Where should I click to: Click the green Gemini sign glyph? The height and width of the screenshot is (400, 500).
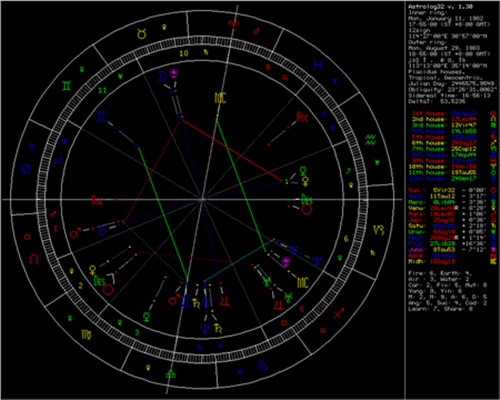[66, 86]
